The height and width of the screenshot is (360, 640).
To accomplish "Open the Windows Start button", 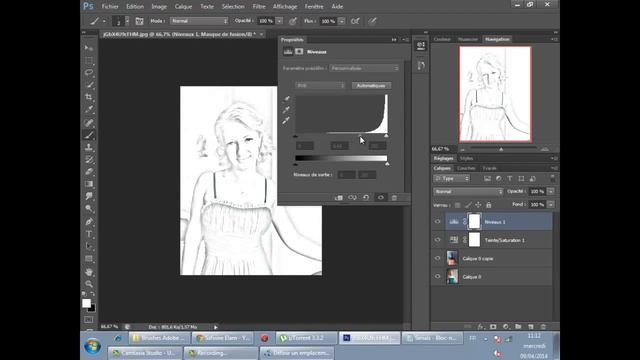I will tap(93, 346).
